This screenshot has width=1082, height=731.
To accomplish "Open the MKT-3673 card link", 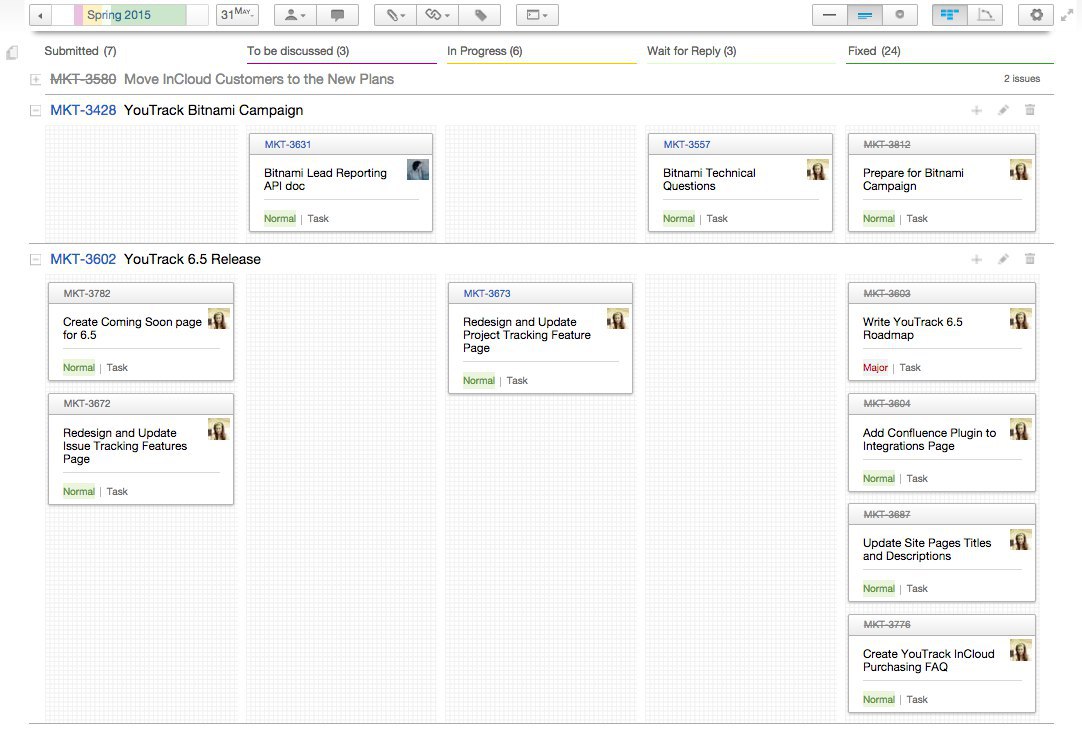I will 487,293.
